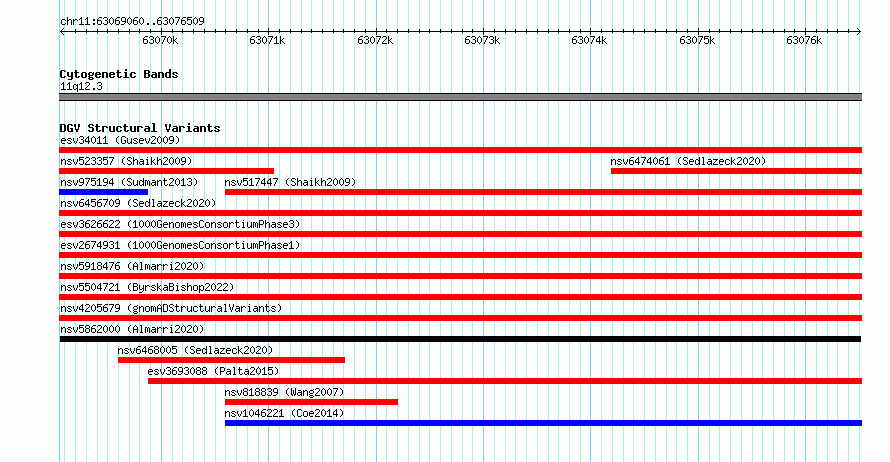Click the blue bar for nsv1046221
Image resolution: width=890 pixels, height=462 pixels.
[543, 423]
